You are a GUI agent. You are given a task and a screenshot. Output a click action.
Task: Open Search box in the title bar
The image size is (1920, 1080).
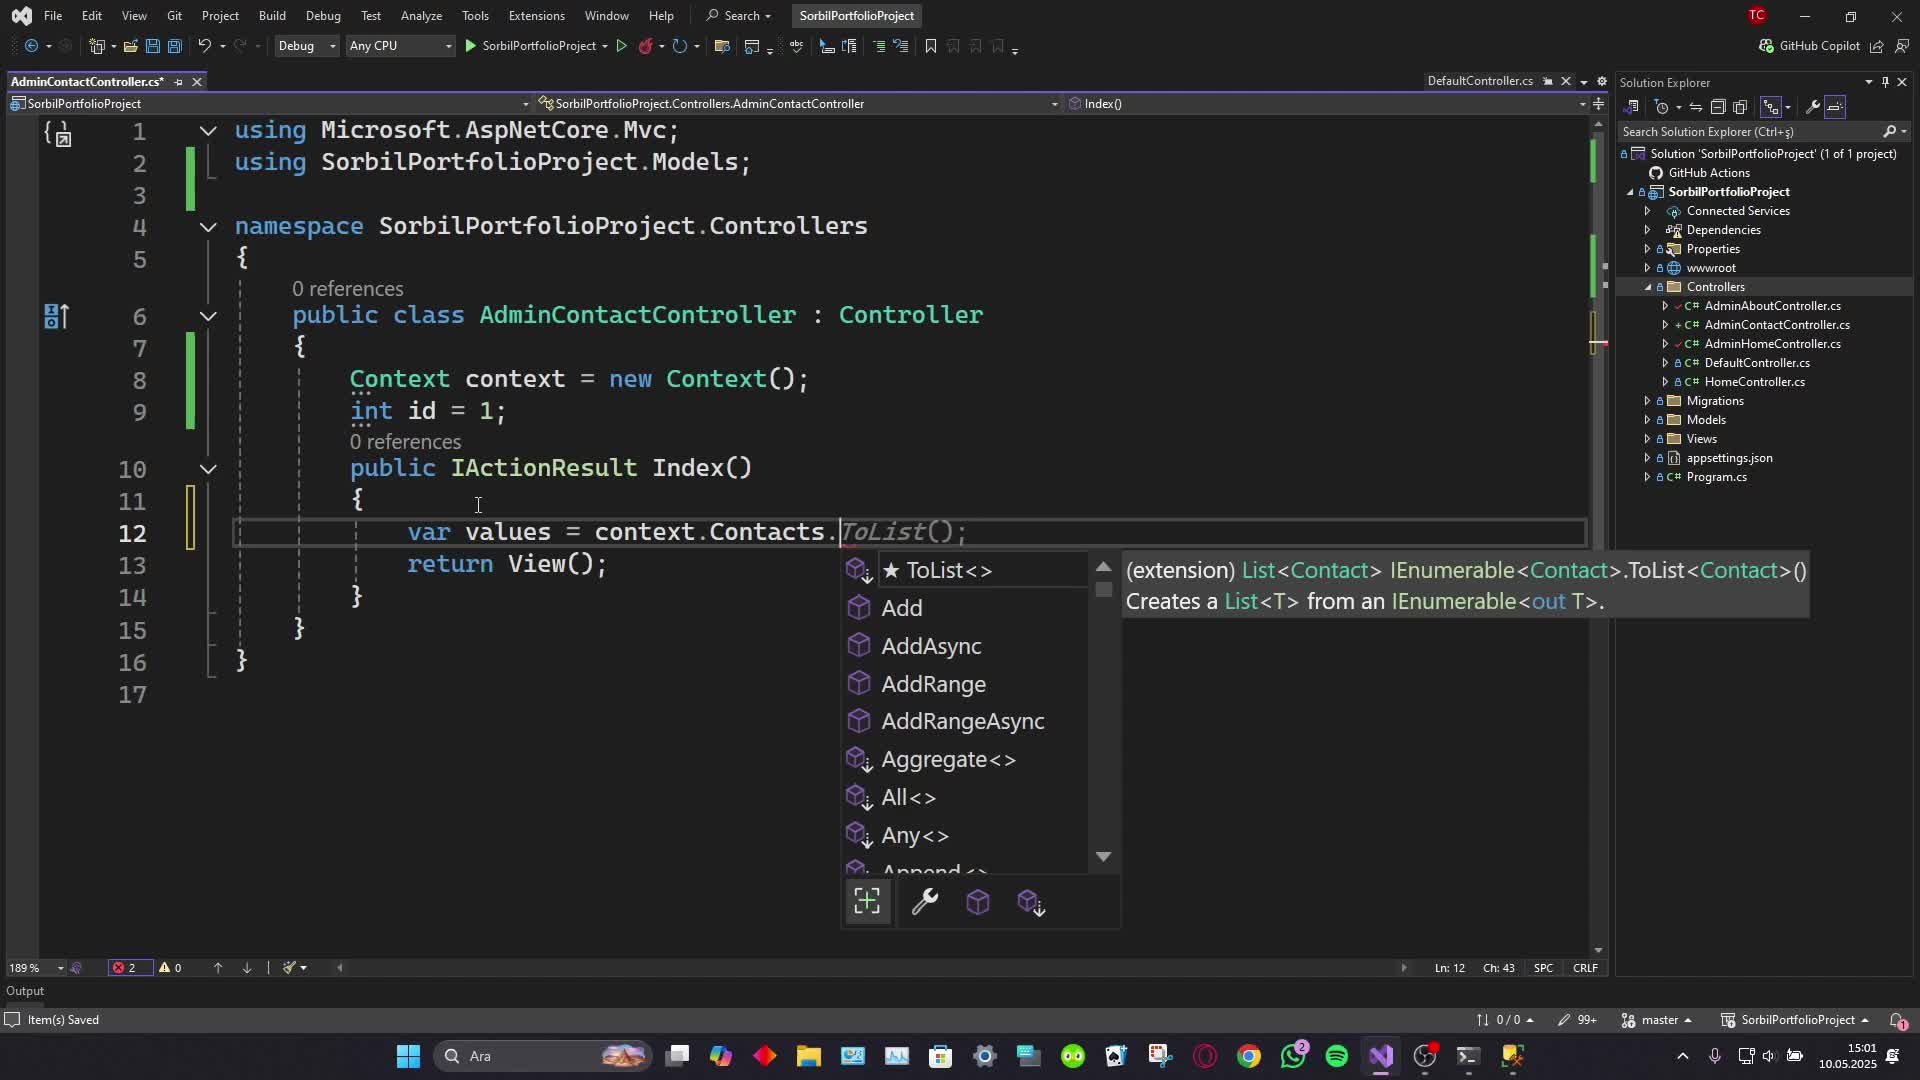click(739, 16)
